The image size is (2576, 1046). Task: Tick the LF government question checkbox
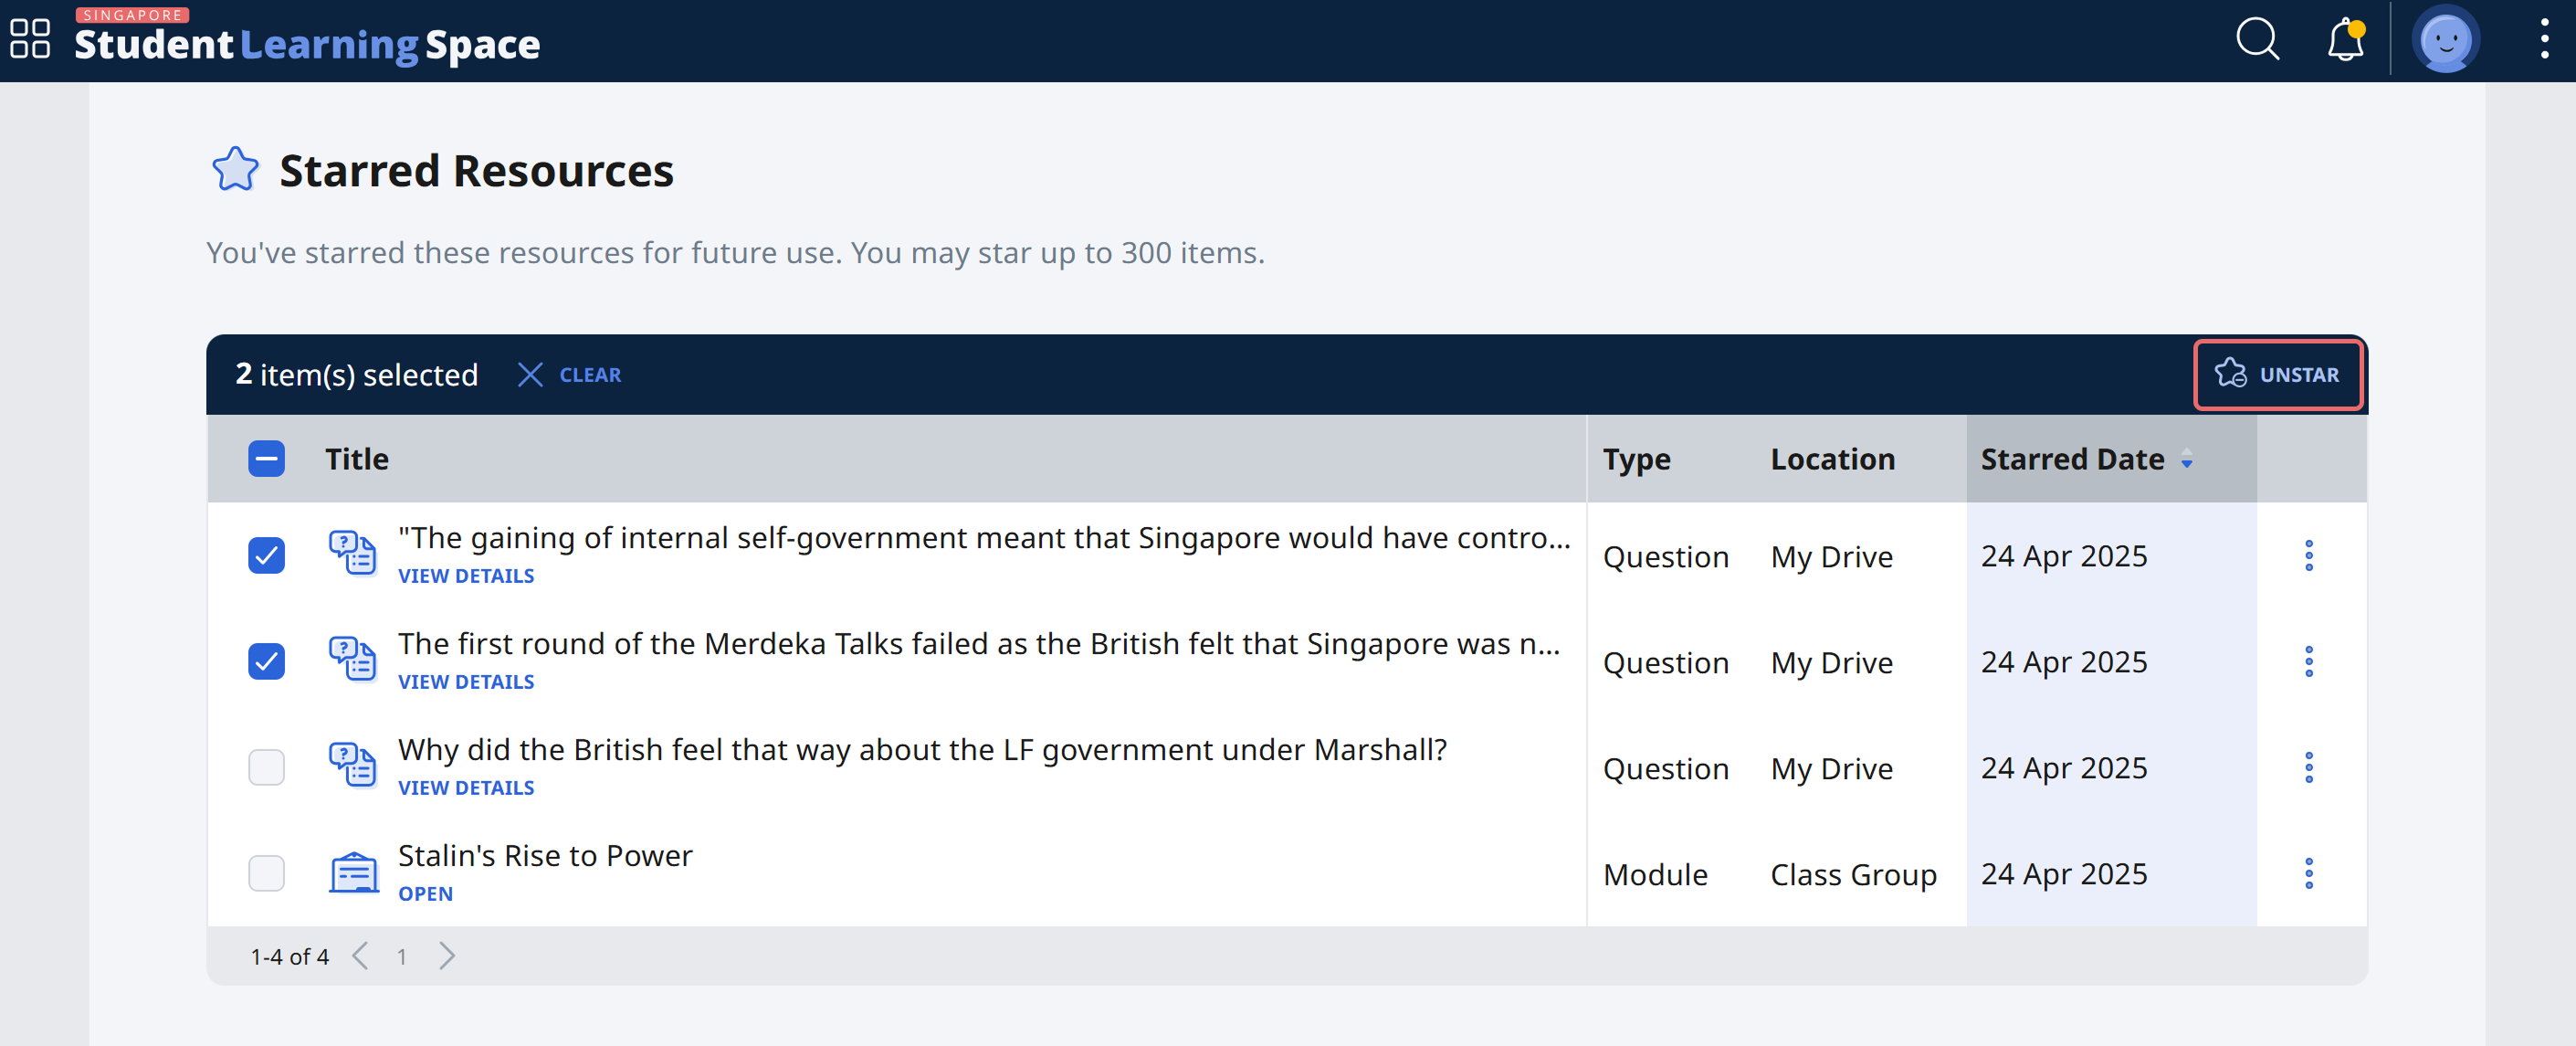pyautogui.click(x=266, y=767)
